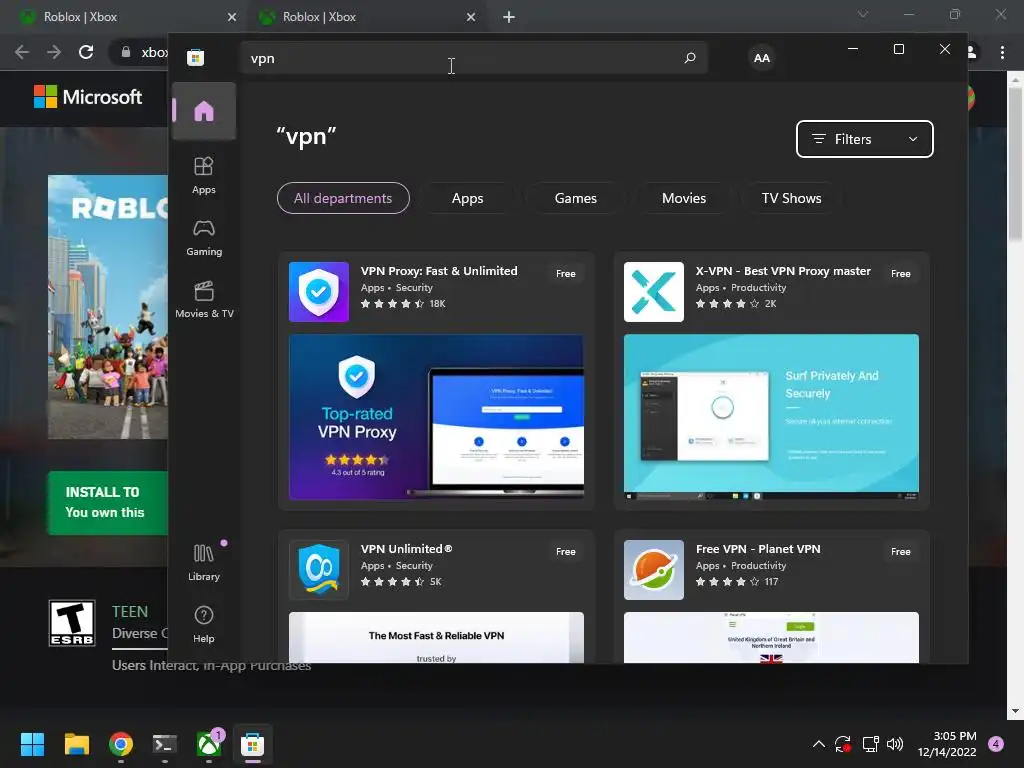This screenshot has width=1024, height=768.
Task: Open the Apps section in Store sidebar
Action: click(x=204, y=175)
